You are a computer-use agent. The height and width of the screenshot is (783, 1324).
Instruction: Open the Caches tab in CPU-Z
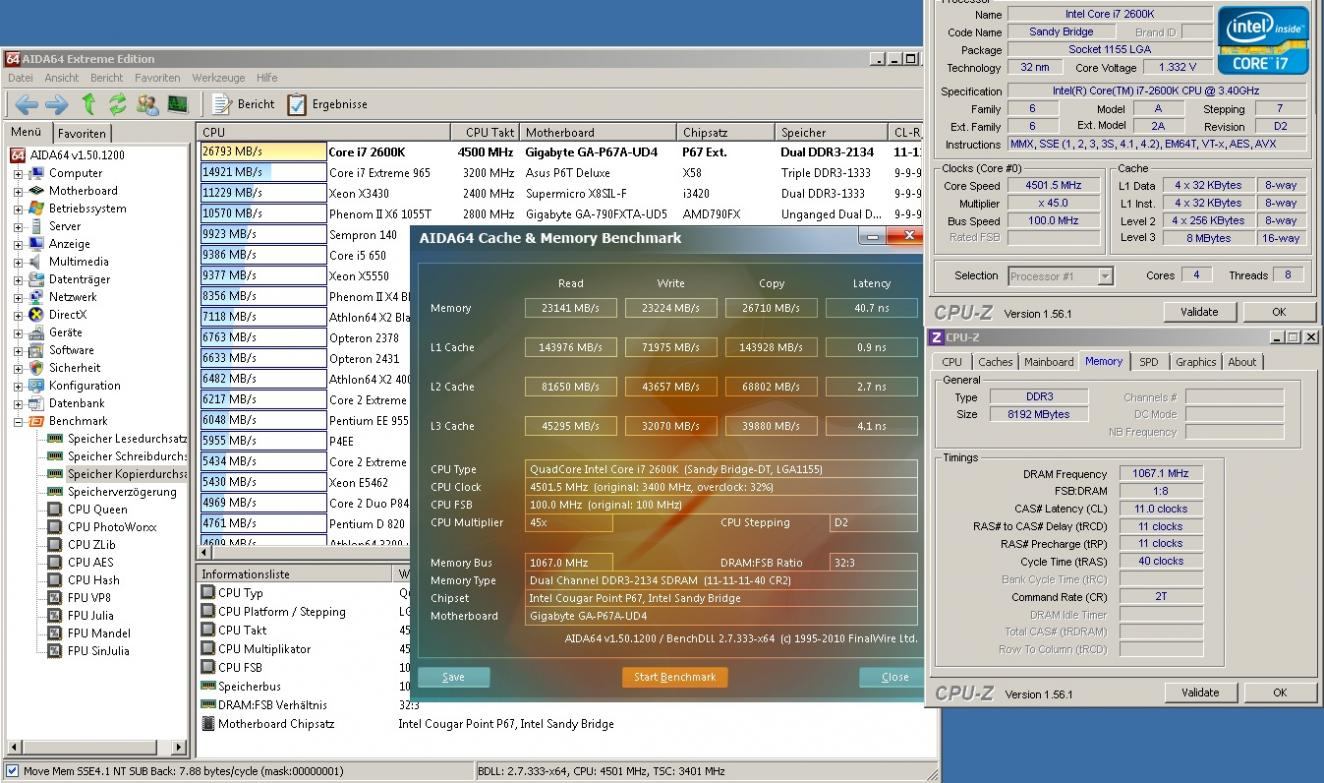[995, 362]
